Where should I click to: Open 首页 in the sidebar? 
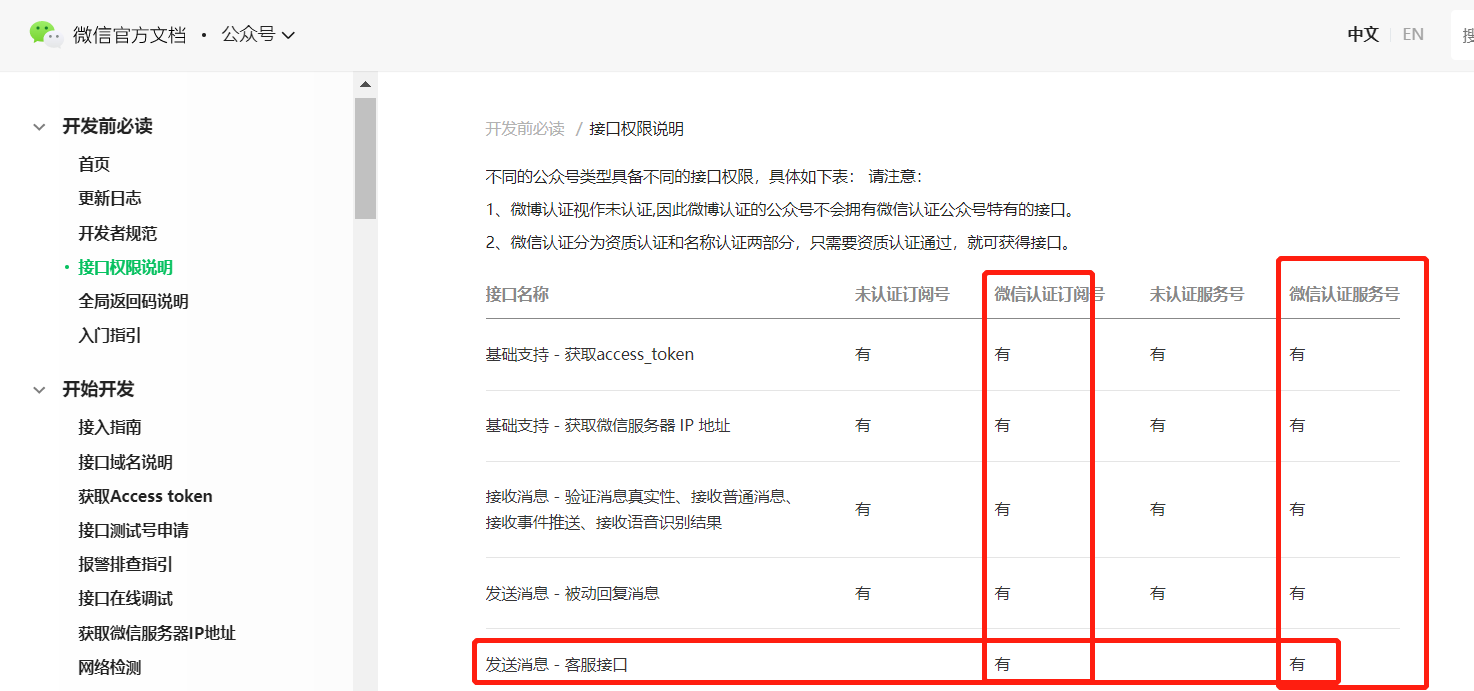click(94, 164)
